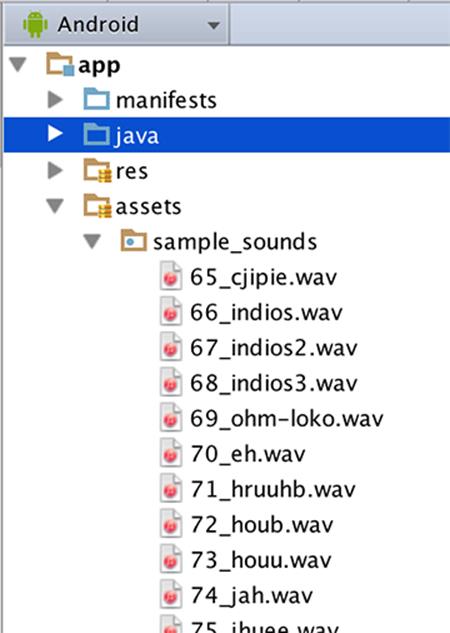Click the green Android robot icon
This screenshot has width=450, height=633.
pos(36,25)
